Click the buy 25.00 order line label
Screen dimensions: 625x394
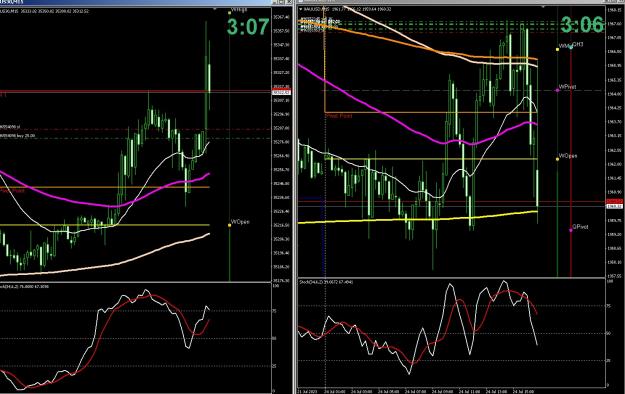click(x=18, y=136)
